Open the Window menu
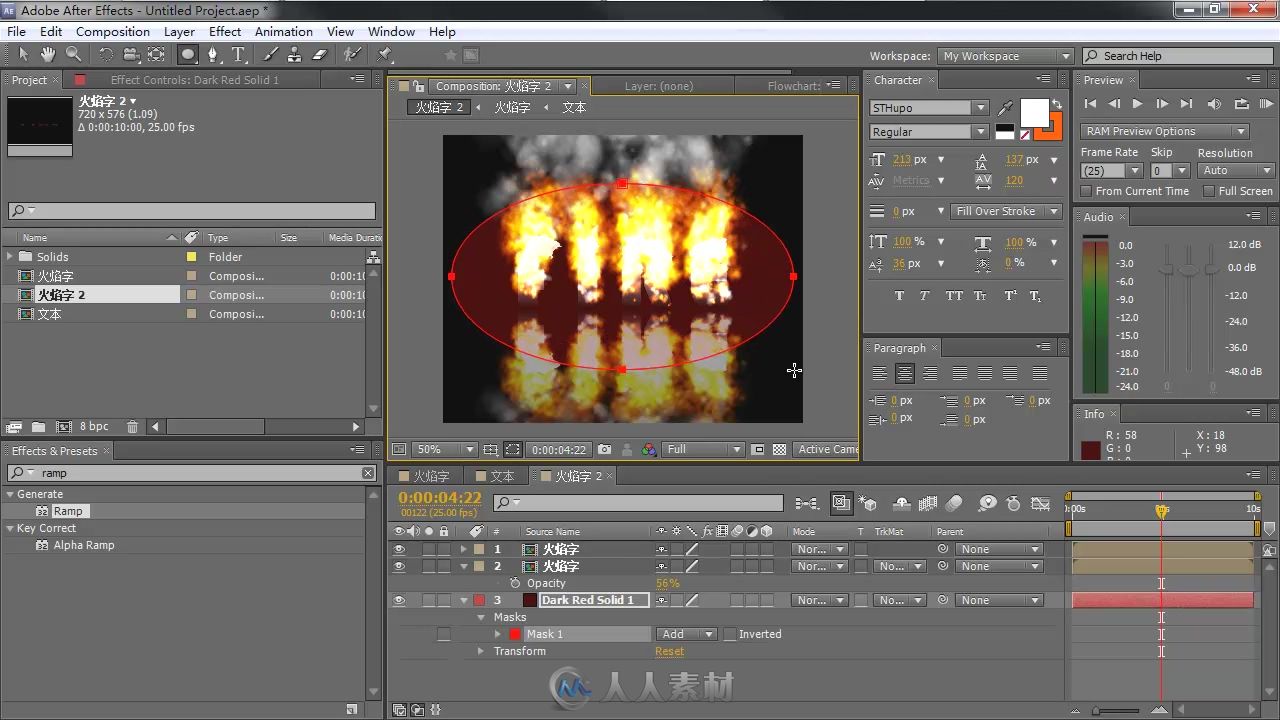This screenshot has width=1280, height=720. tap(391, 31)
